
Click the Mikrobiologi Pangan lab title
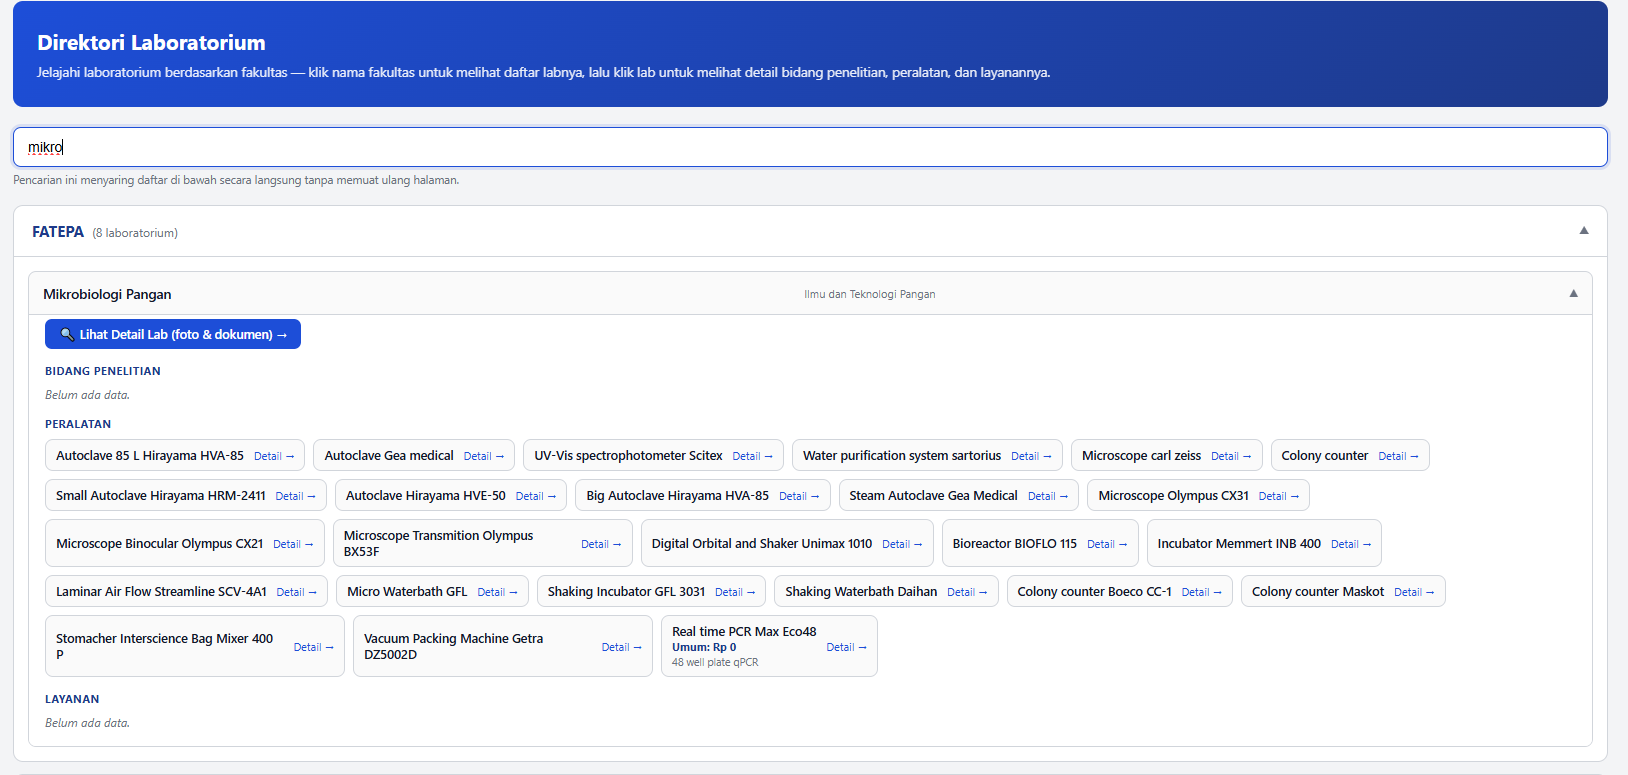point(107,294)
